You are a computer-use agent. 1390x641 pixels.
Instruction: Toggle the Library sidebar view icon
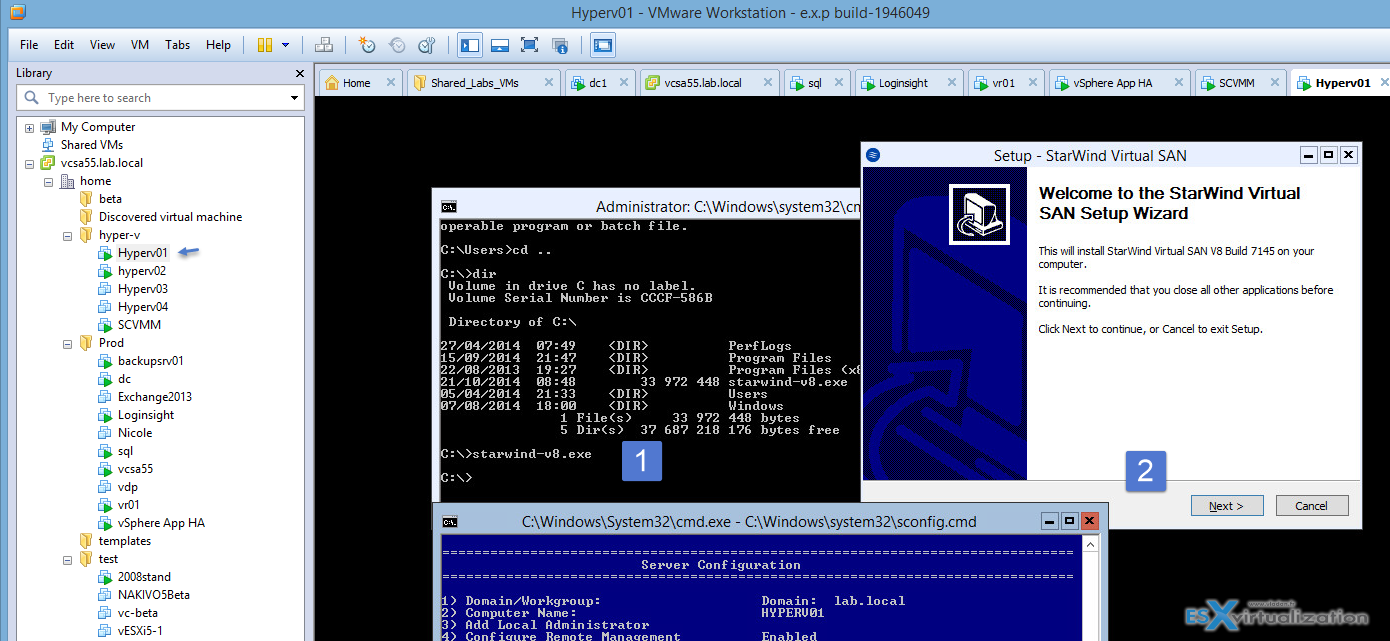click(x=470, y=45)
